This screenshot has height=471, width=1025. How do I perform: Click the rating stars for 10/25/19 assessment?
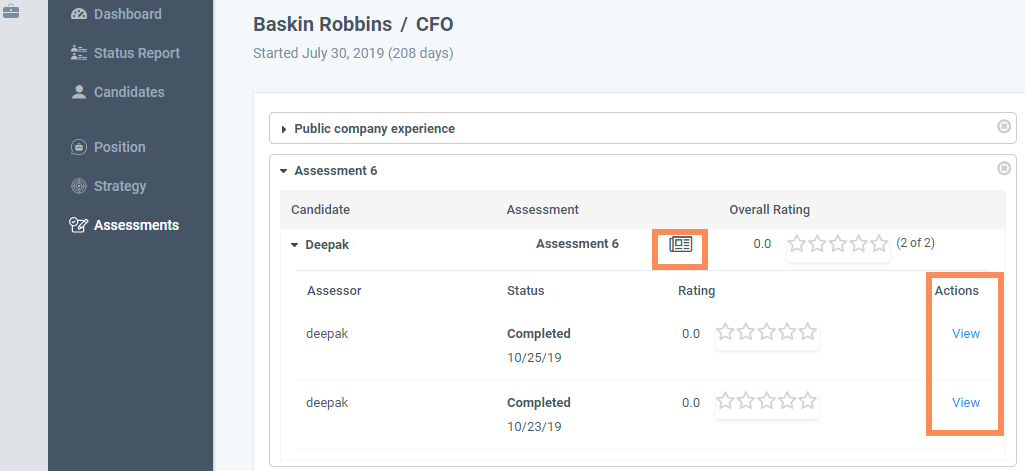tap(767, 333)
